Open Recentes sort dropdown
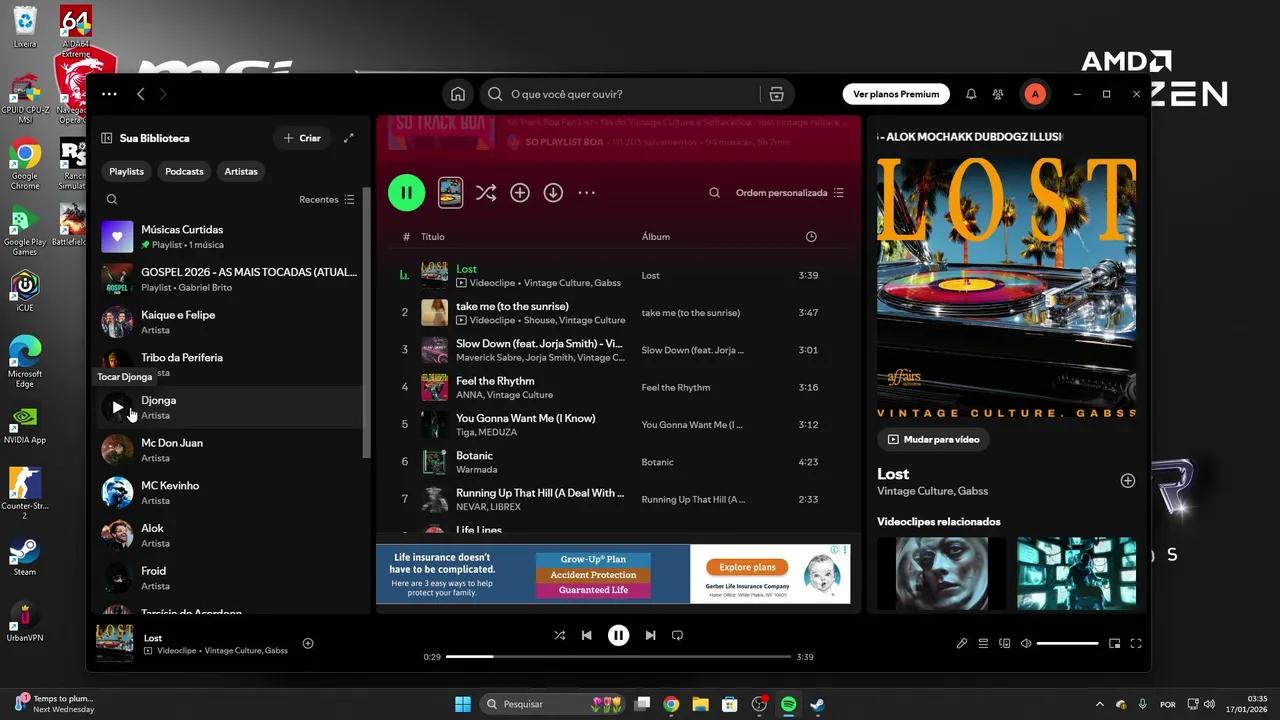The width and height of the screenshot is (1280, 720). click(327, 199)
